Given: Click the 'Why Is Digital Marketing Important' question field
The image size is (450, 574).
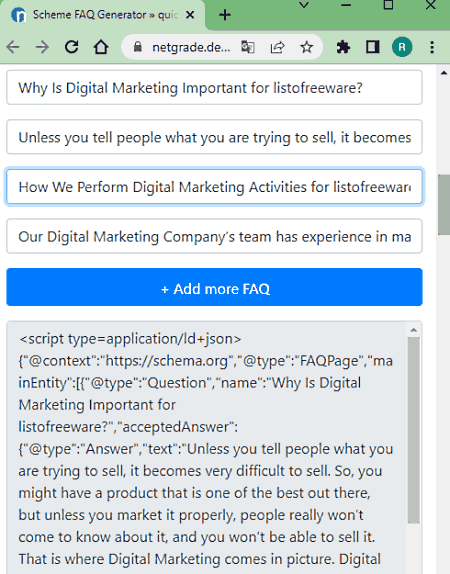Looking at the screenshot, I should point(214,88).
